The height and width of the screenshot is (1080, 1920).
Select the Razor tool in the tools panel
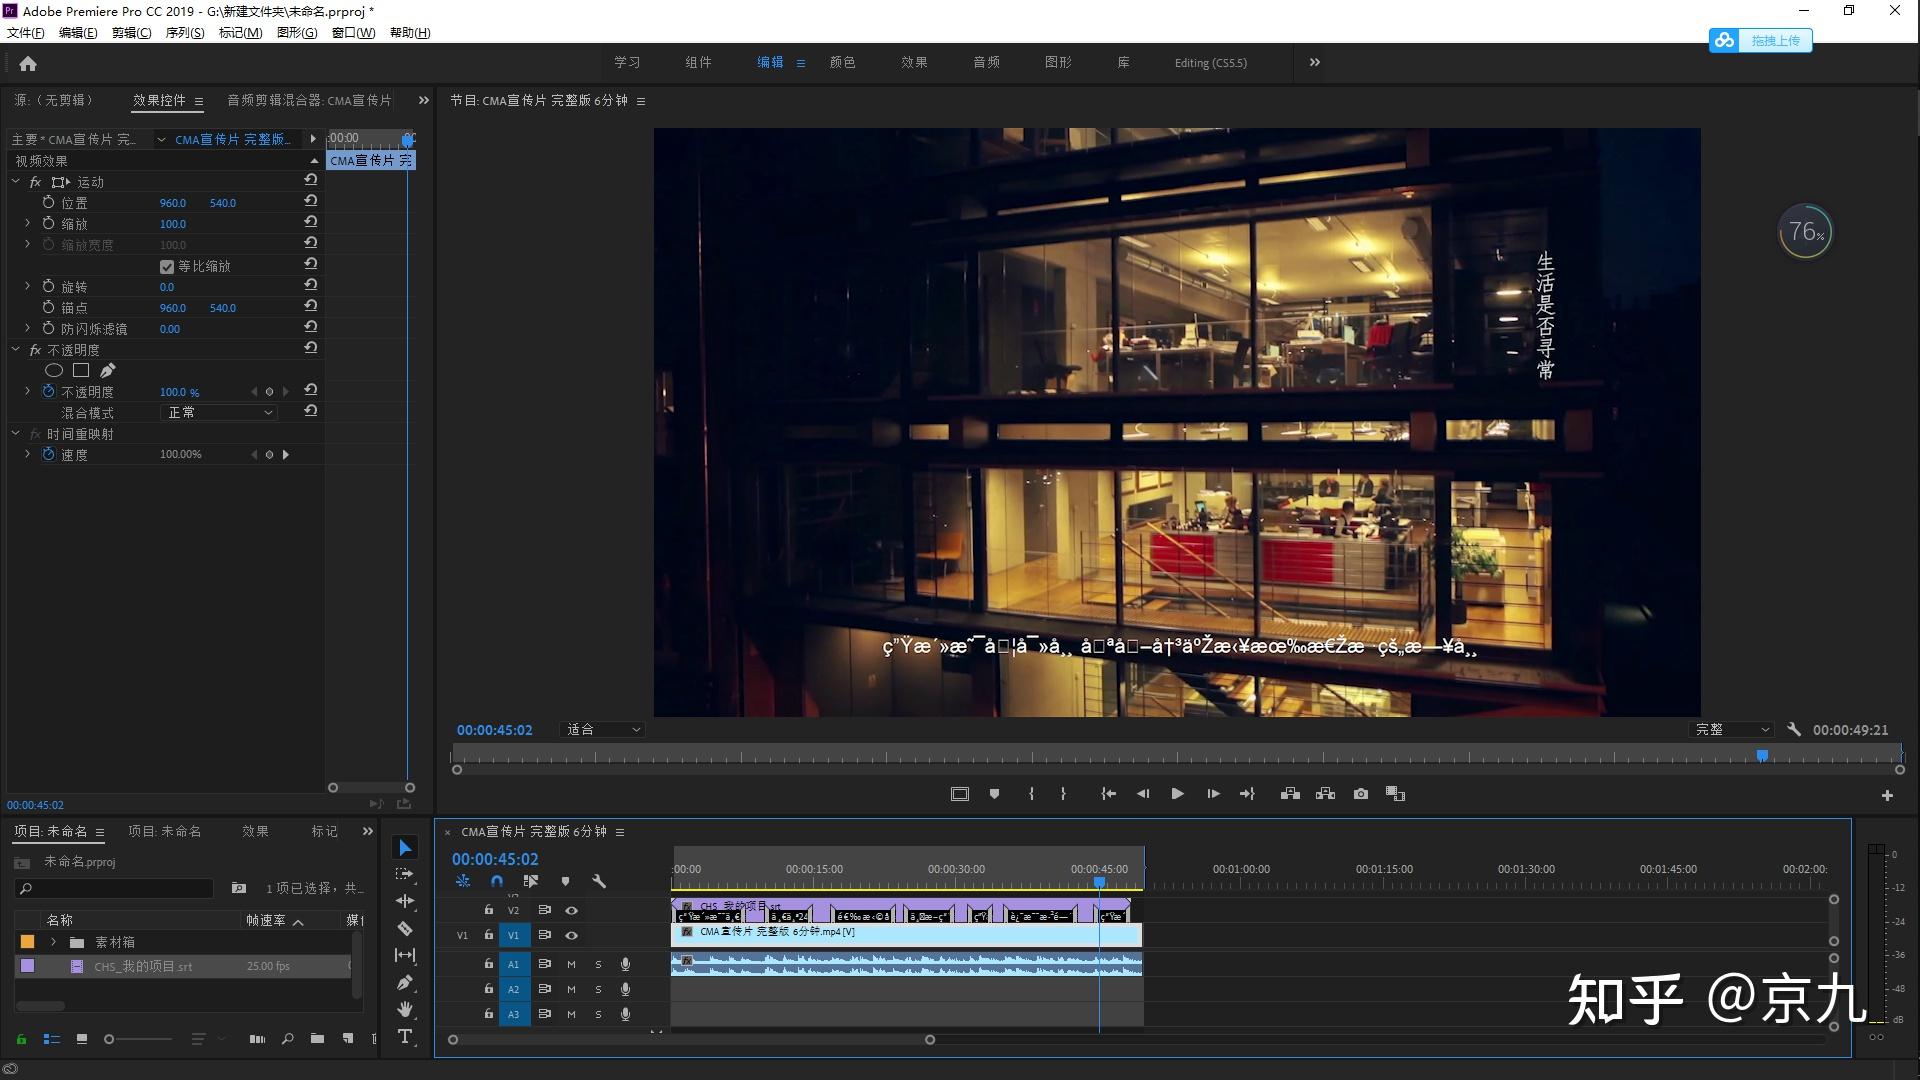click(x=405, y=929)
